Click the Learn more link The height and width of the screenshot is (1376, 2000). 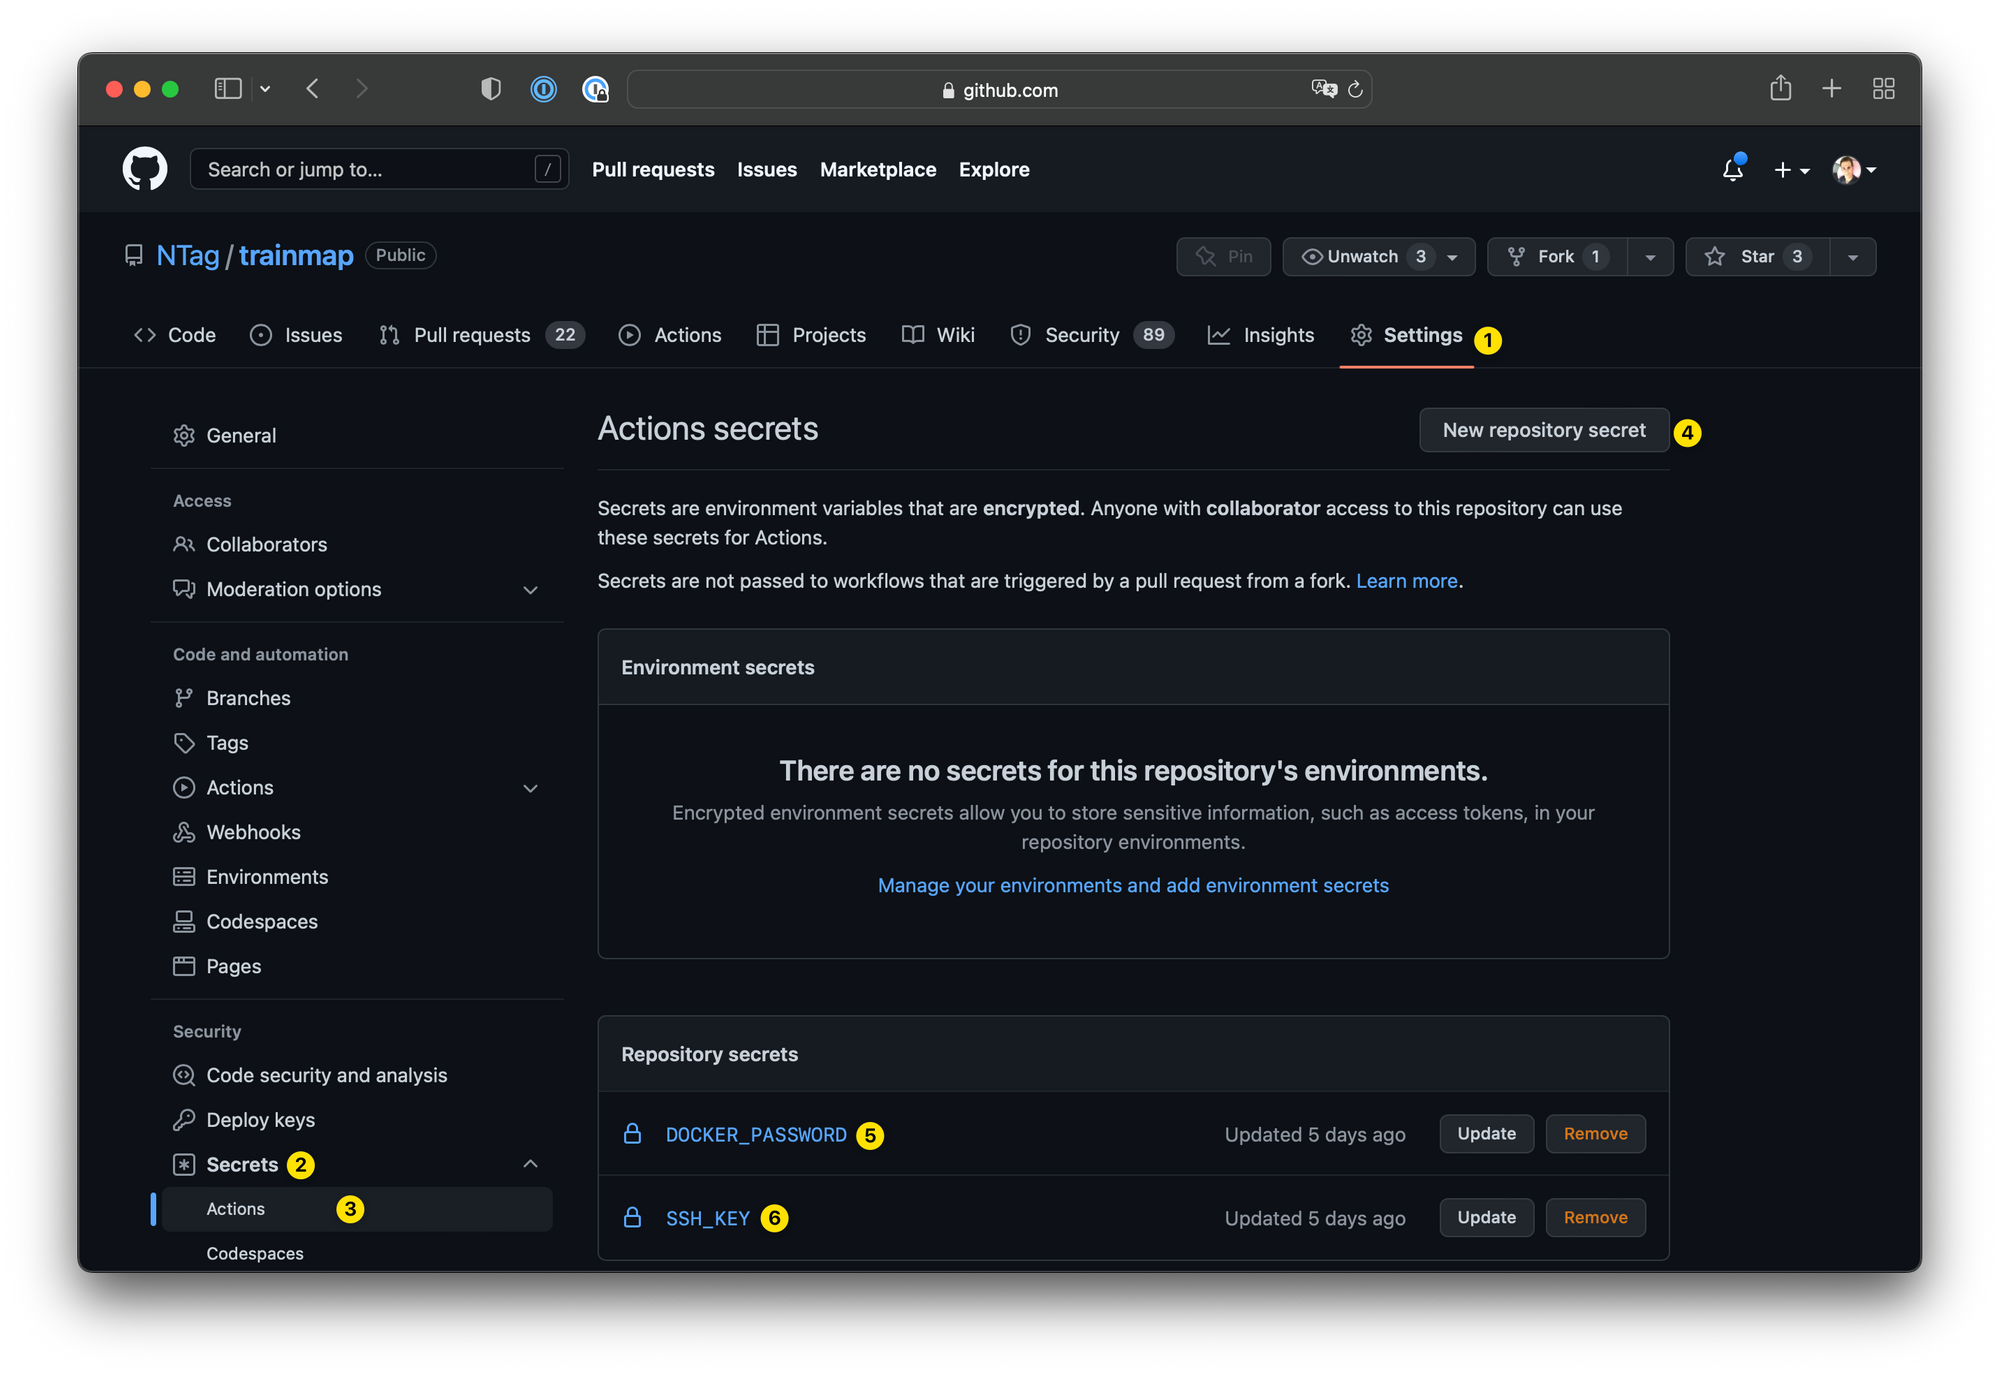[x=1406, y=581]
